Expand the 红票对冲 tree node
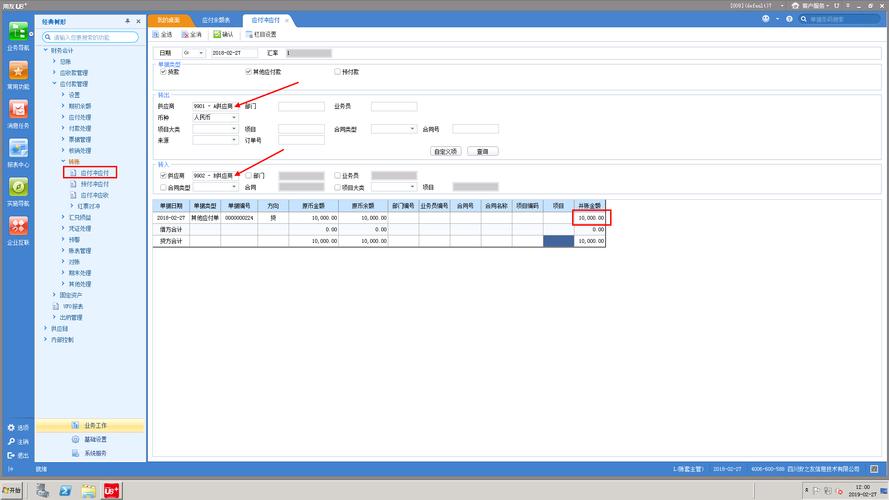The image size is (889, 500). pos(71,206)
